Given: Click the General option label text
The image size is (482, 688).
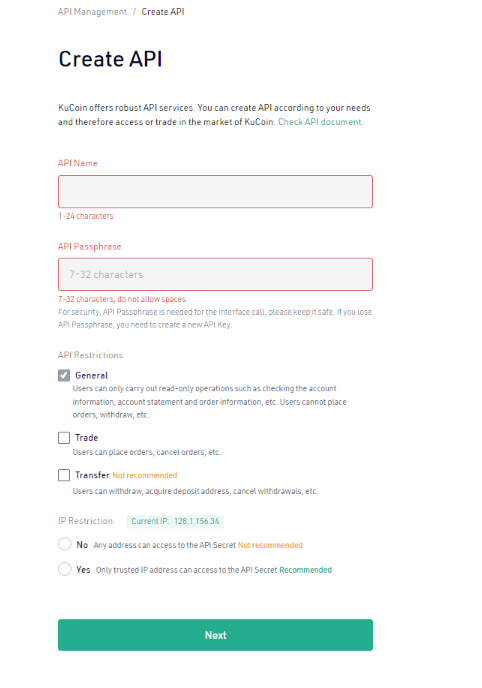Looking at the screenshot, I should tap(91, 376).
